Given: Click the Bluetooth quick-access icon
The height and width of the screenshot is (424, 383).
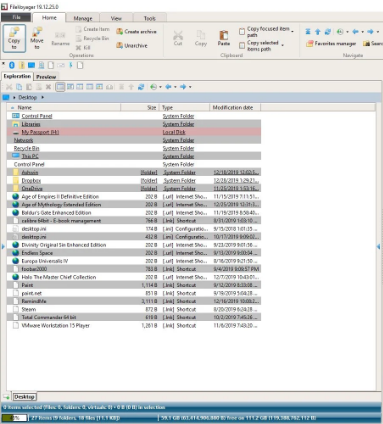Looking at the screenshot, I should pos(12,65).
